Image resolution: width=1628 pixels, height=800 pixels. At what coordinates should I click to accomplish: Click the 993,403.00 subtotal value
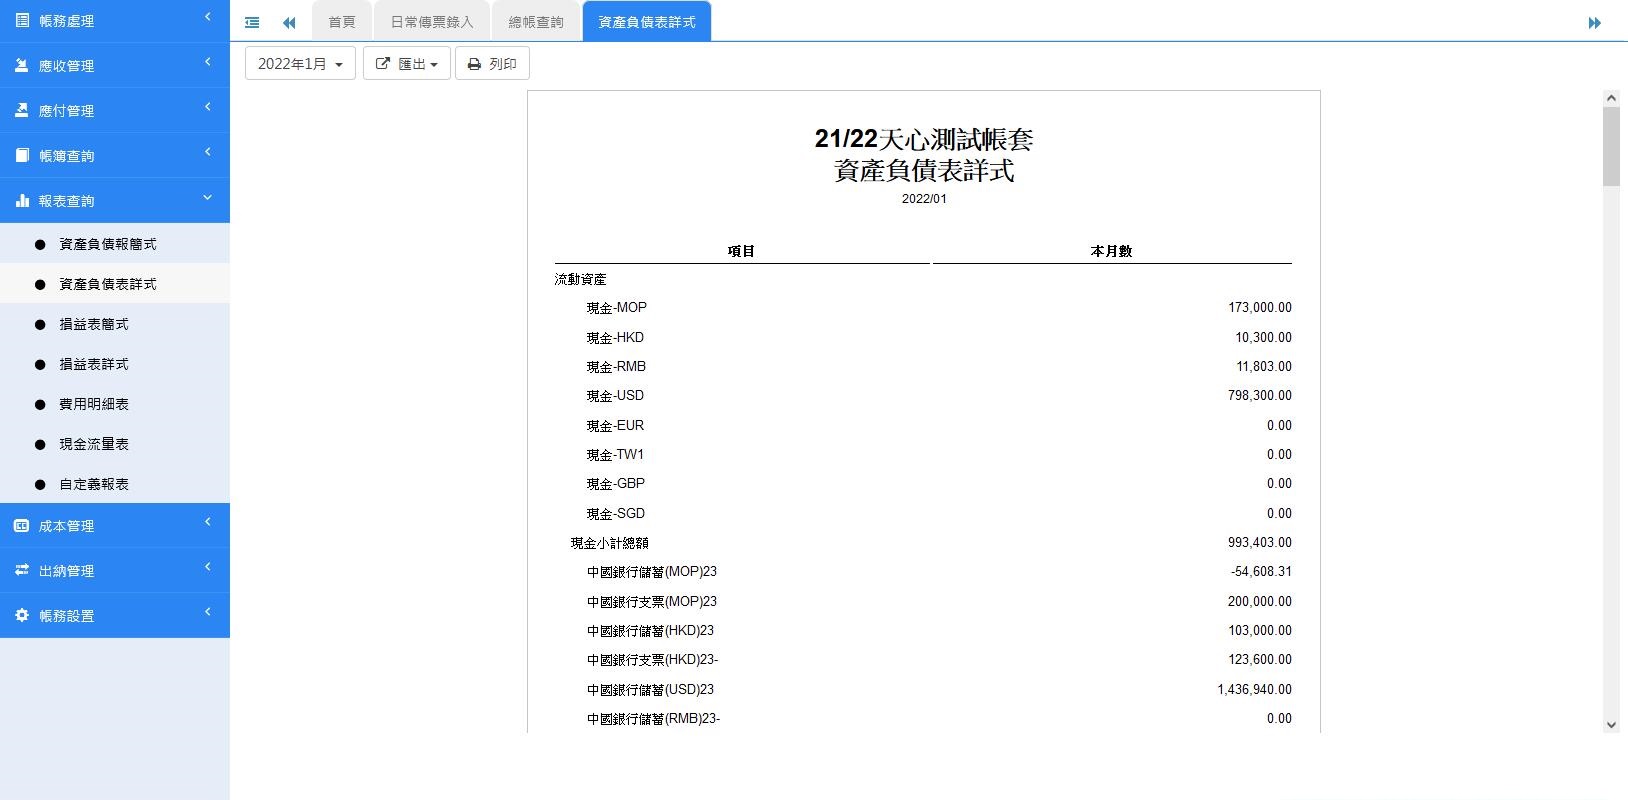pos(1260,543)
